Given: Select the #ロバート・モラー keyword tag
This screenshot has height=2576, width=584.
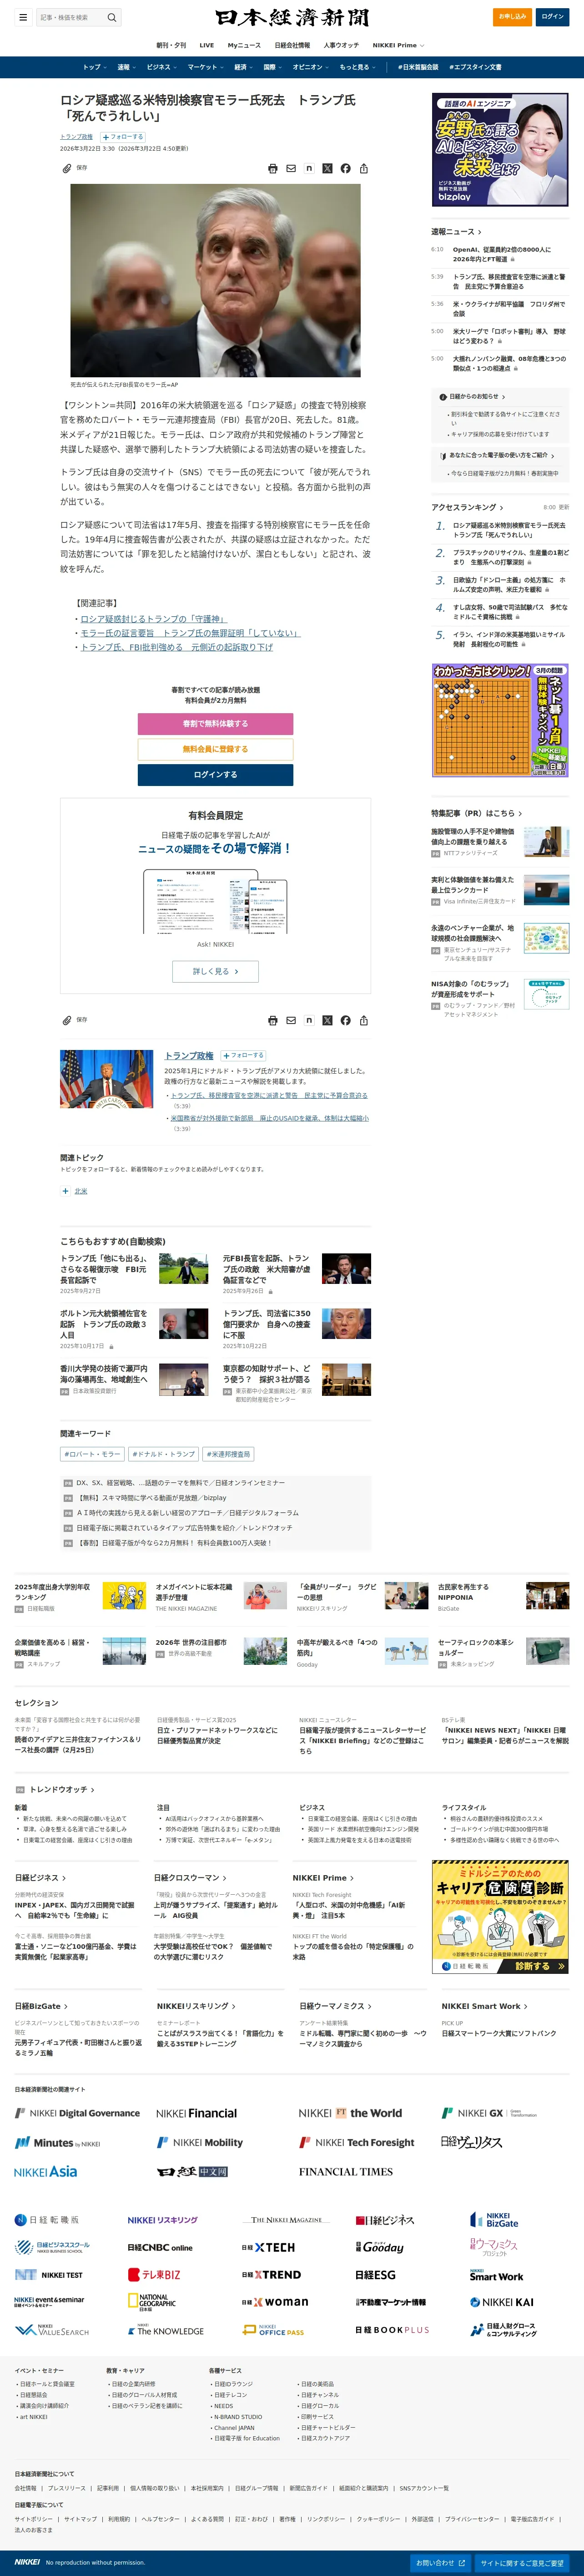Looking at the screenshot, I should [x=92, y=1454].
